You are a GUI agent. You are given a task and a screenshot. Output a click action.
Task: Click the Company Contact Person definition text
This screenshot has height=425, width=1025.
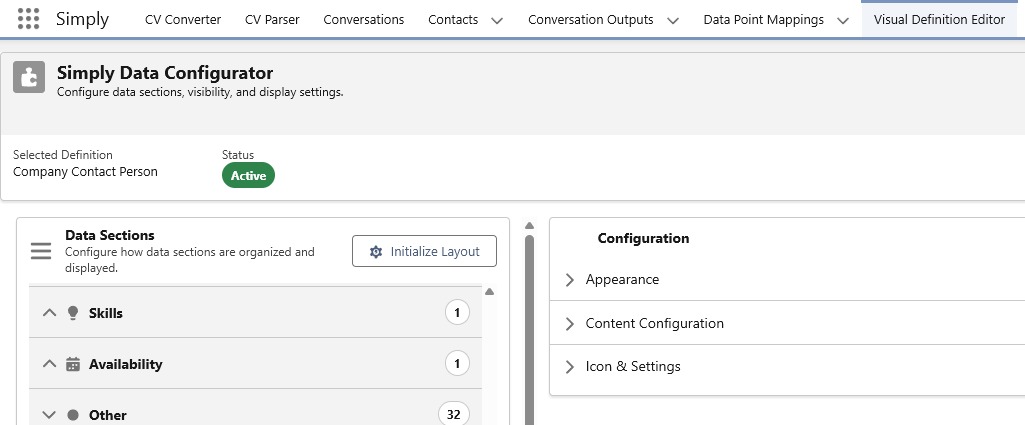click(86, 172)
